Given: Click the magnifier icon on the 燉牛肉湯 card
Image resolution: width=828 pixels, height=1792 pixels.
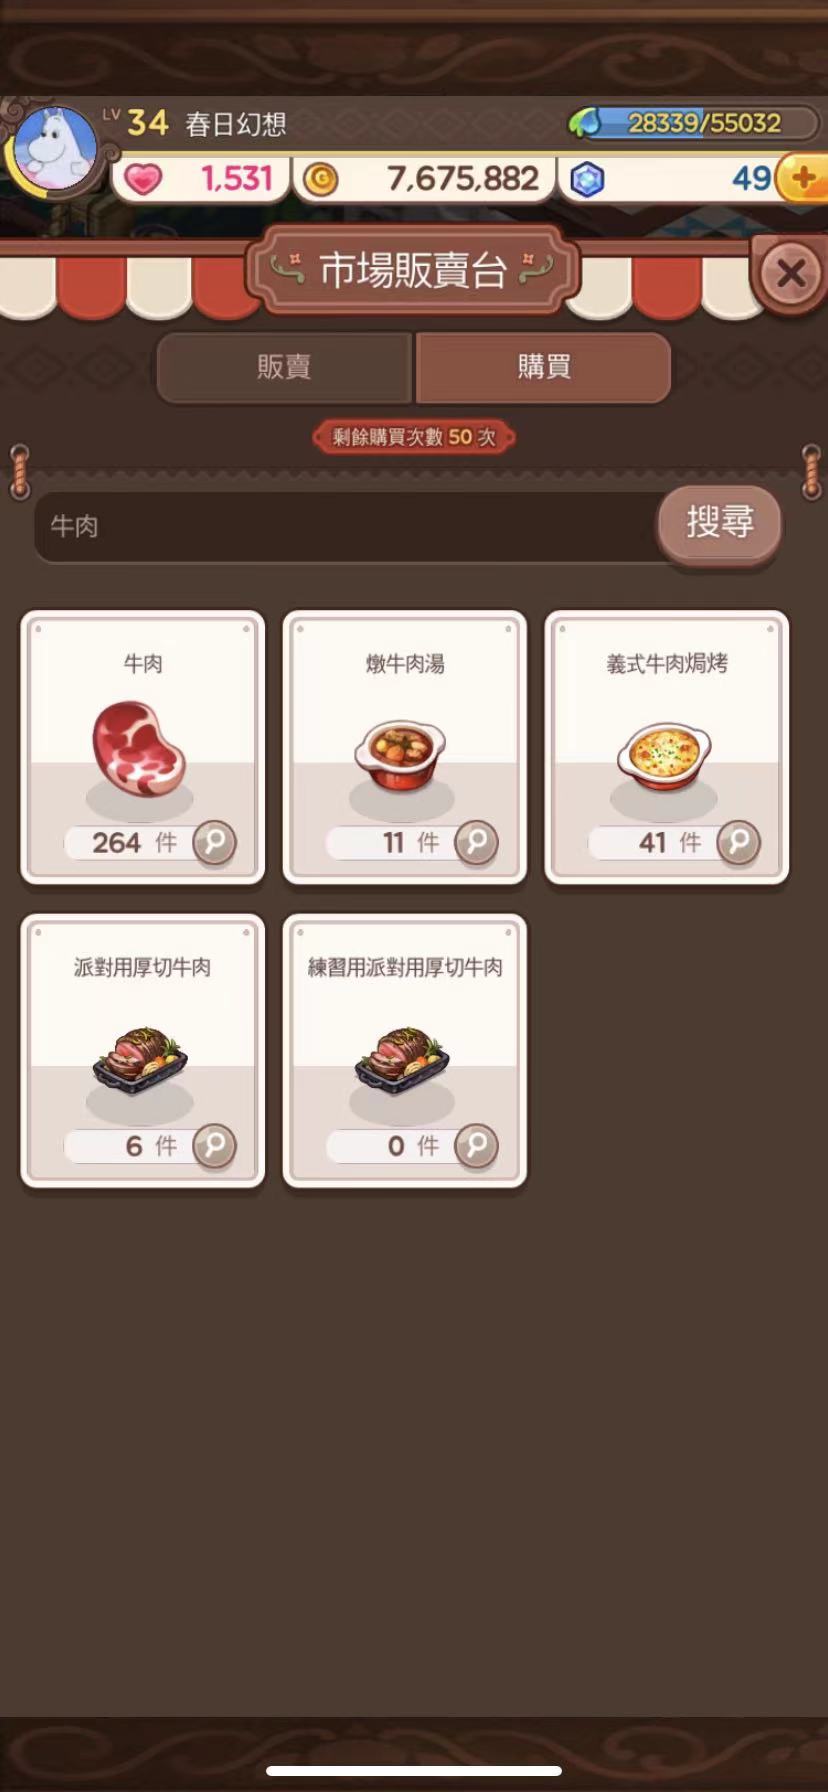Looking at the screenshot, I should [x=476, y=842].
